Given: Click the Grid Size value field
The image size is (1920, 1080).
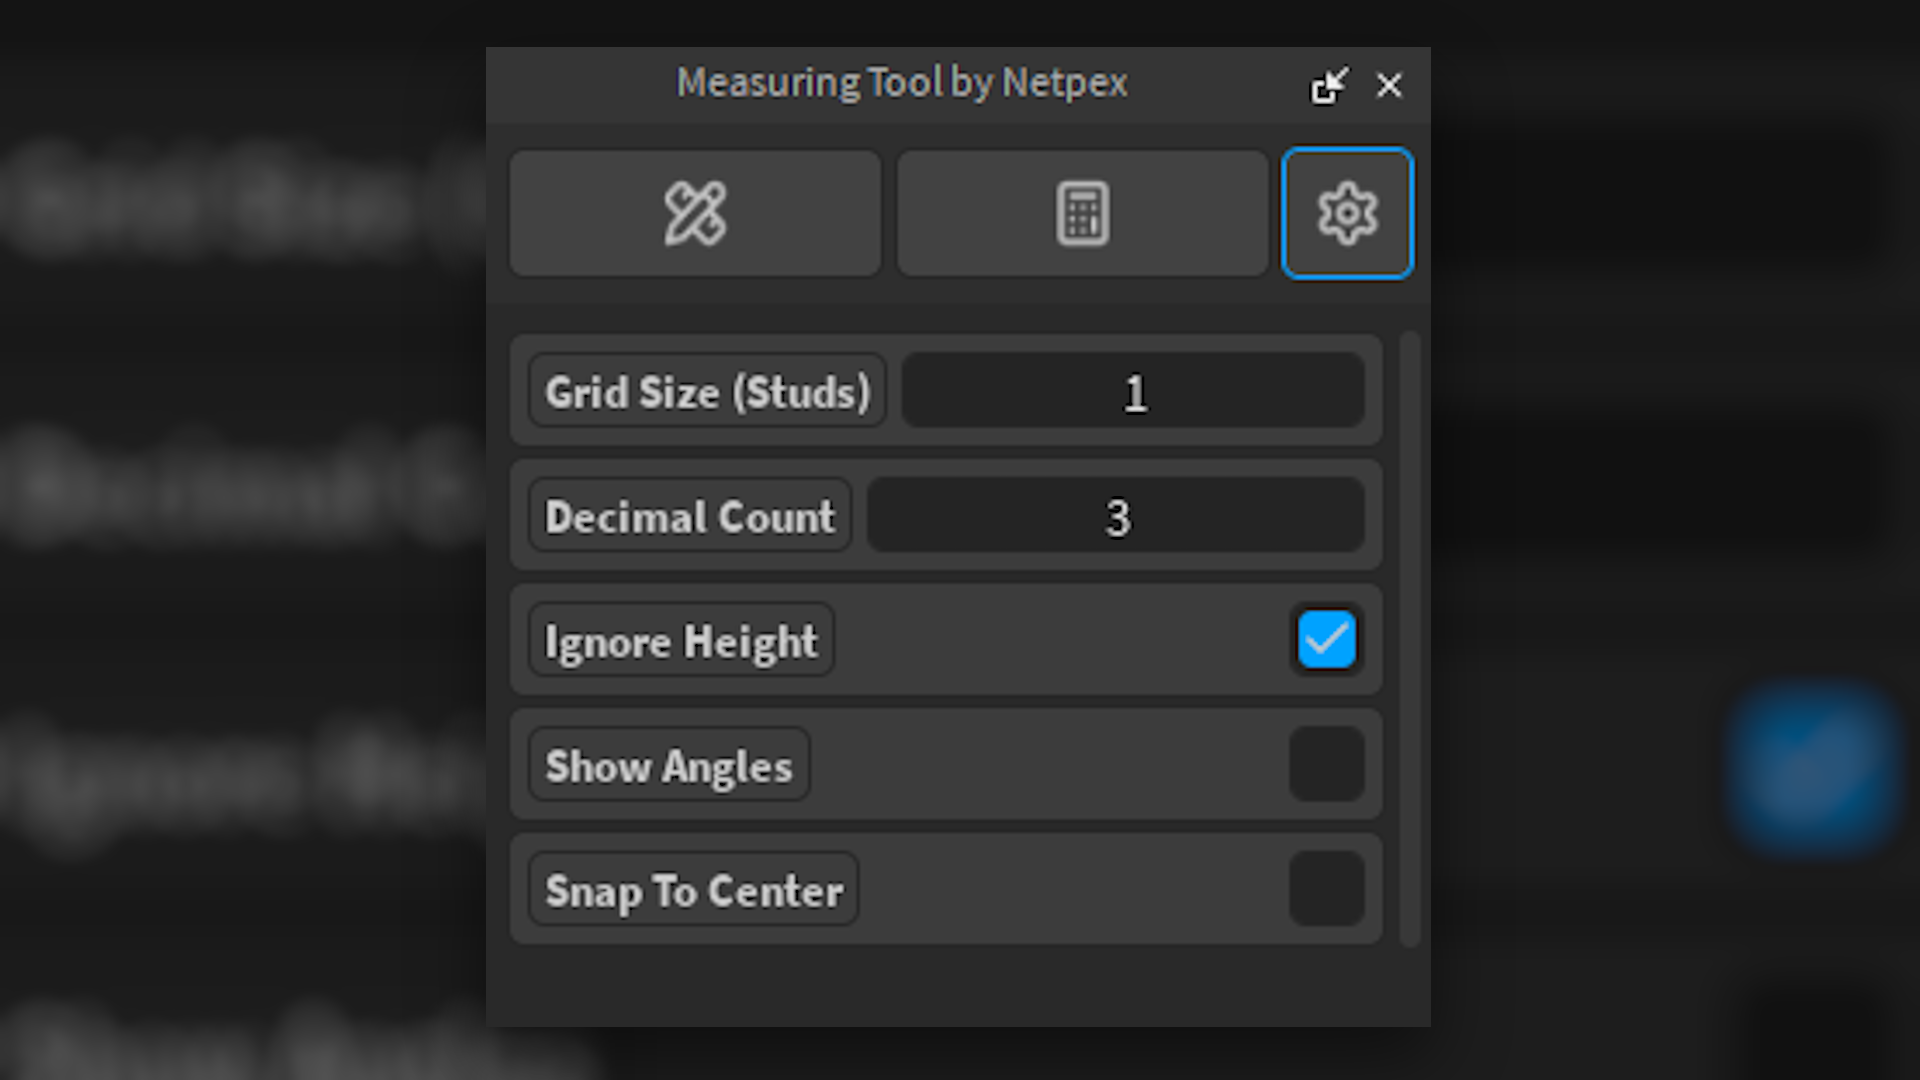Looking at the screenshot, I should tap(1133, 392).
